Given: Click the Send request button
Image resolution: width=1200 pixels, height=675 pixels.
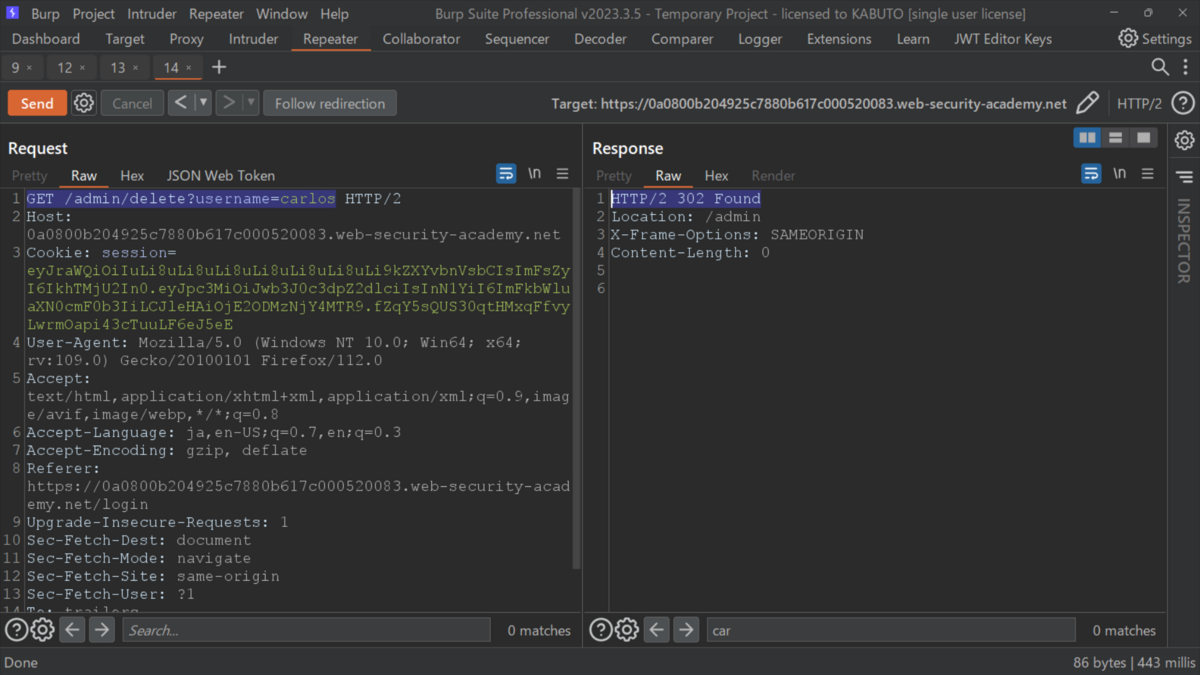Looking at the screenshot, I should 37,103.
